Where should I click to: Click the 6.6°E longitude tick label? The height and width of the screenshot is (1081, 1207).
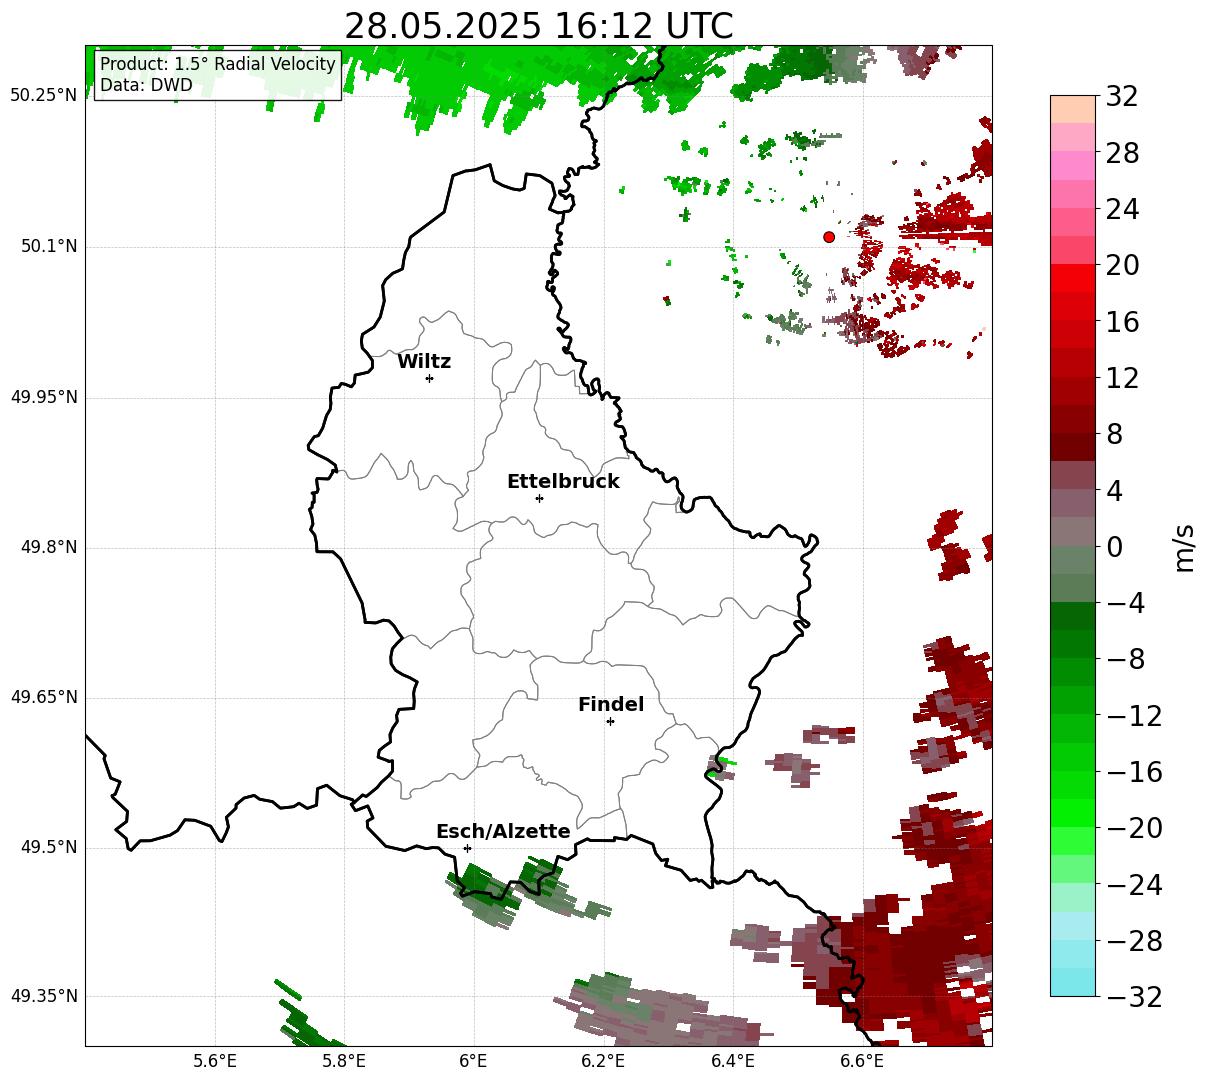click(x=861, y=1060)
